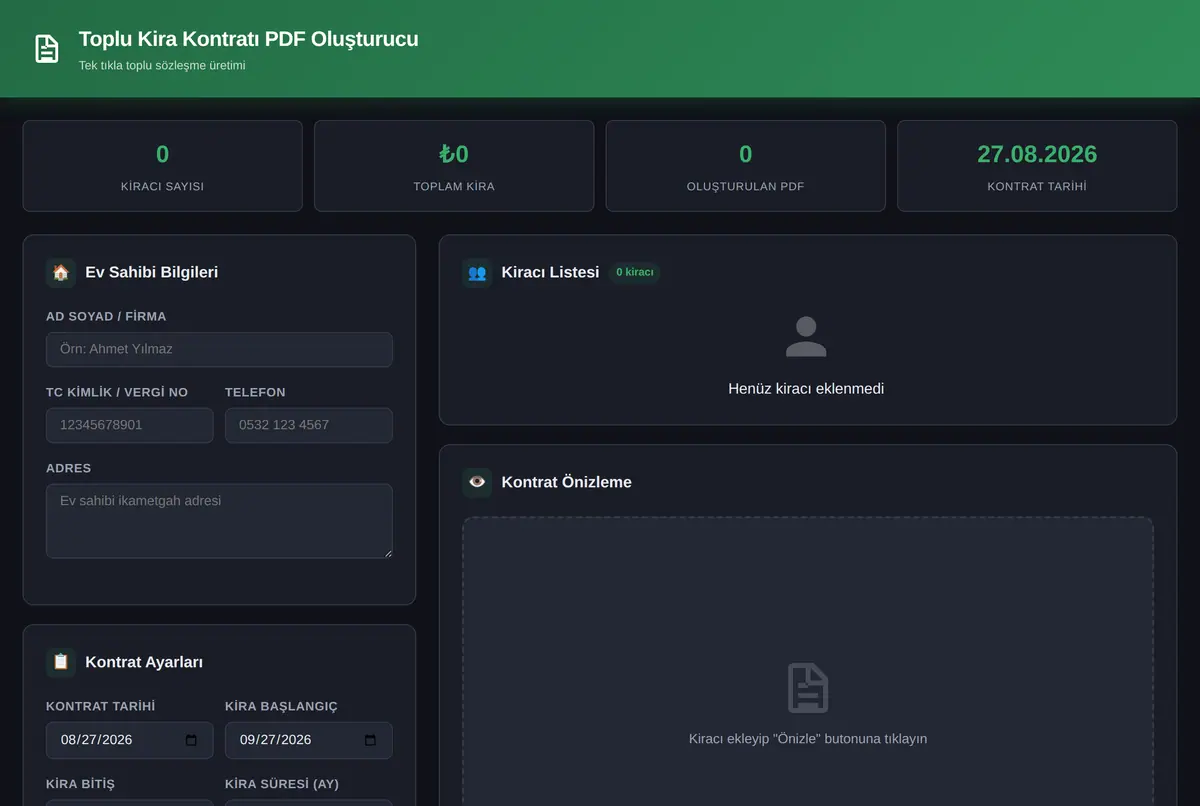Click the "OLUŞTURULAN PDF" stat card
Screen dimensions: 1200x806
746,166
